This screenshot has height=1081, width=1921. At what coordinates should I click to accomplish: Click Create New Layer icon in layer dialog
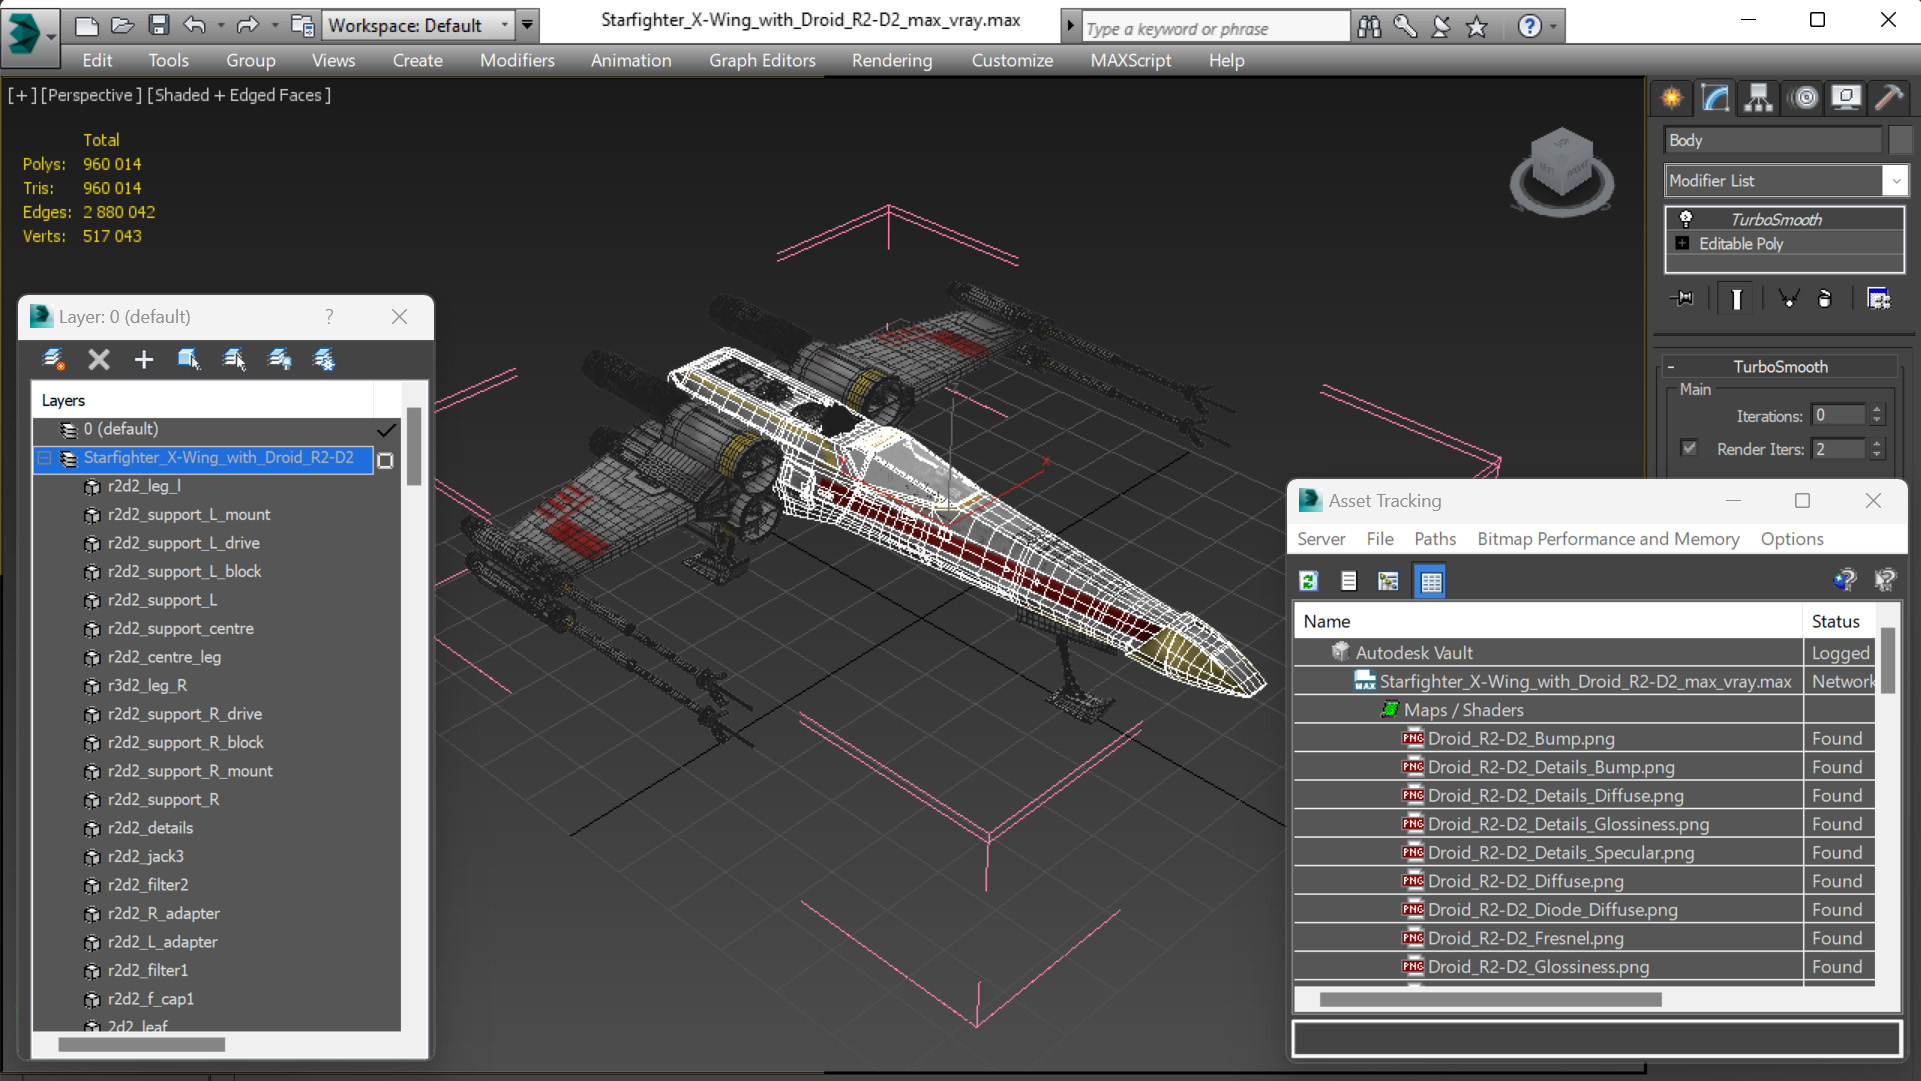53,359
